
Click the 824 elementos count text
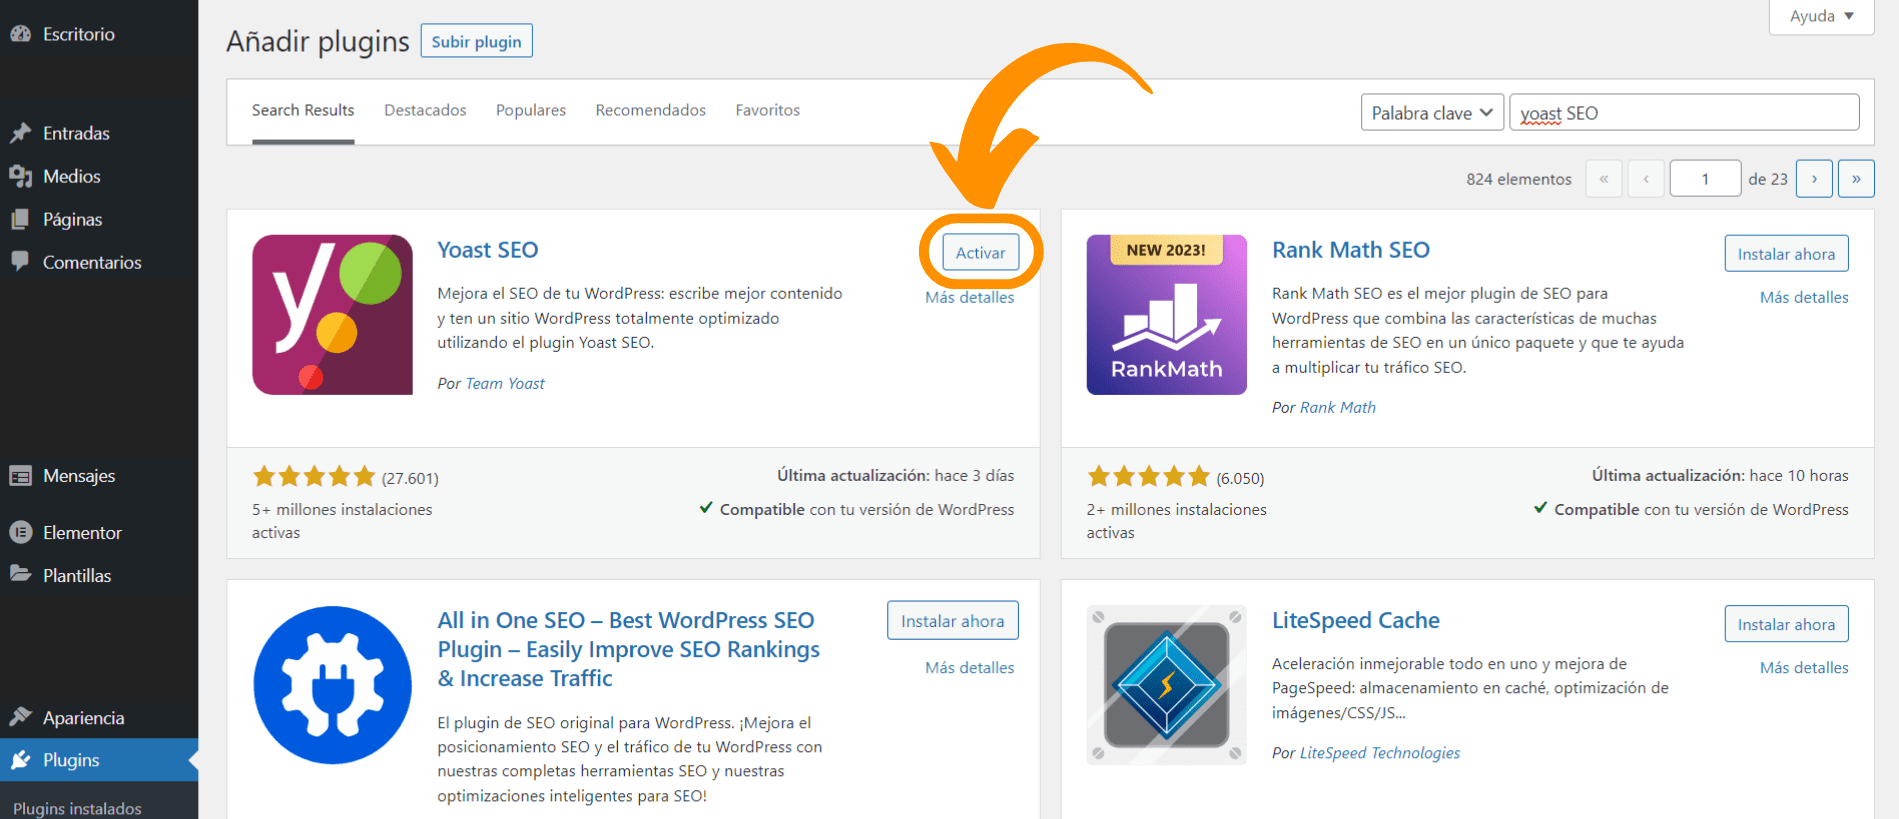click(1519, 179)
